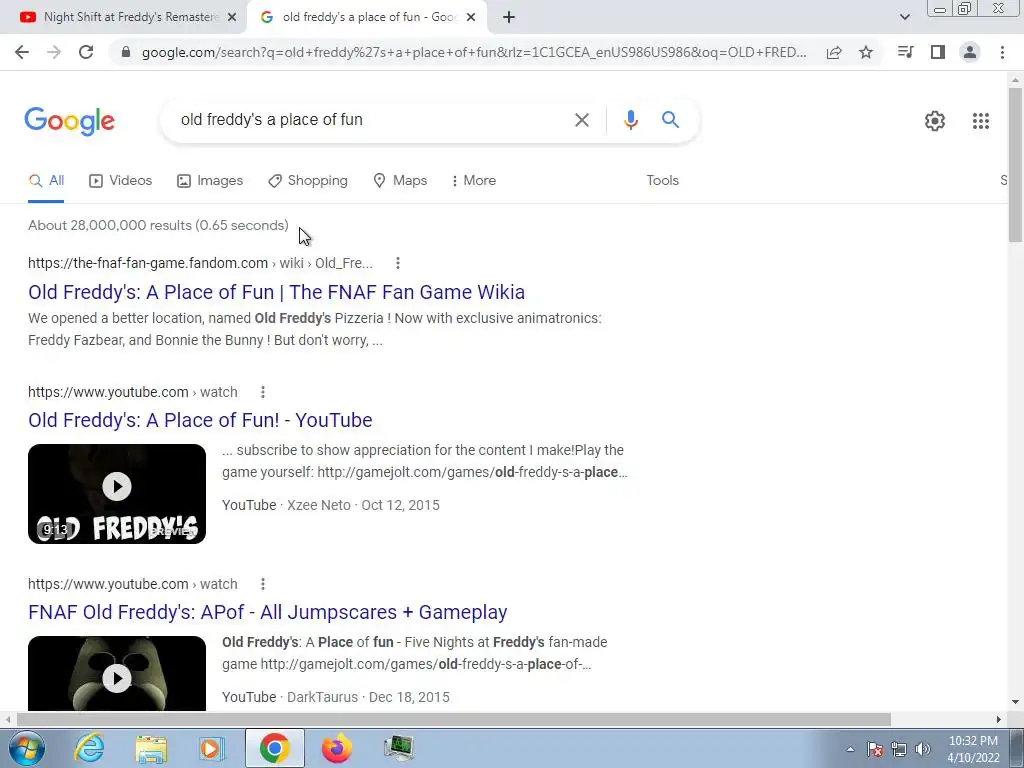The height and width of the screenshot is (768, 1024).
Task: Click the volume speaker tray icon
Action: point(923,749)
